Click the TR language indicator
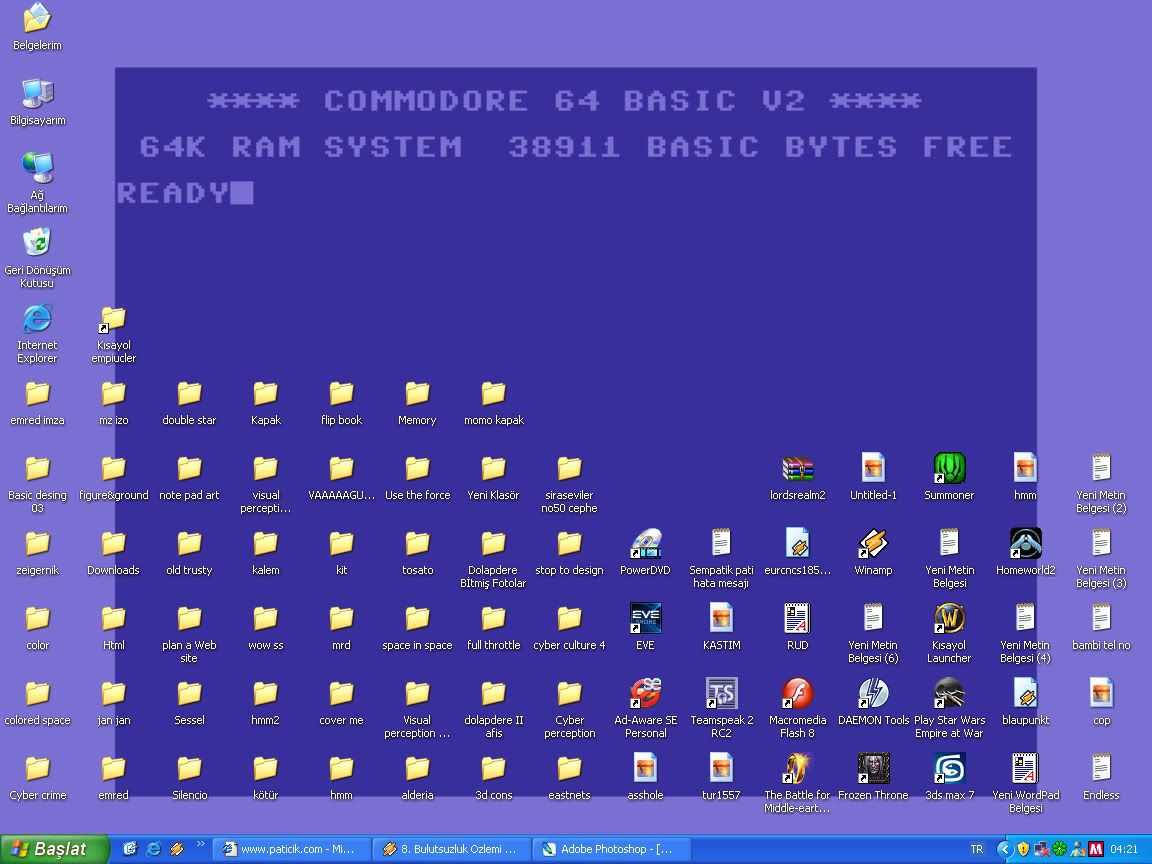Viewport: 1152px width, 864px height. coord(976,849)
